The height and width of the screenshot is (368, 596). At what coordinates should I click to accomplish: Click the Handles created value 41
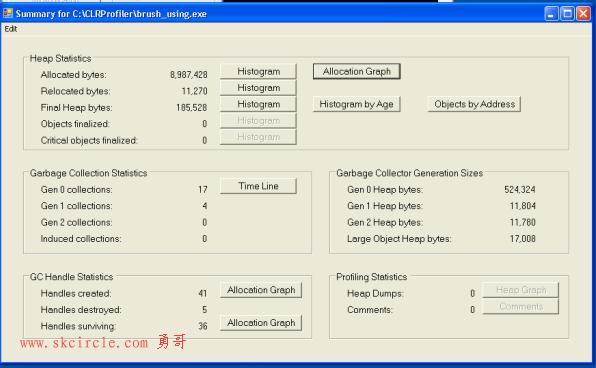click(x=203, y=293)
